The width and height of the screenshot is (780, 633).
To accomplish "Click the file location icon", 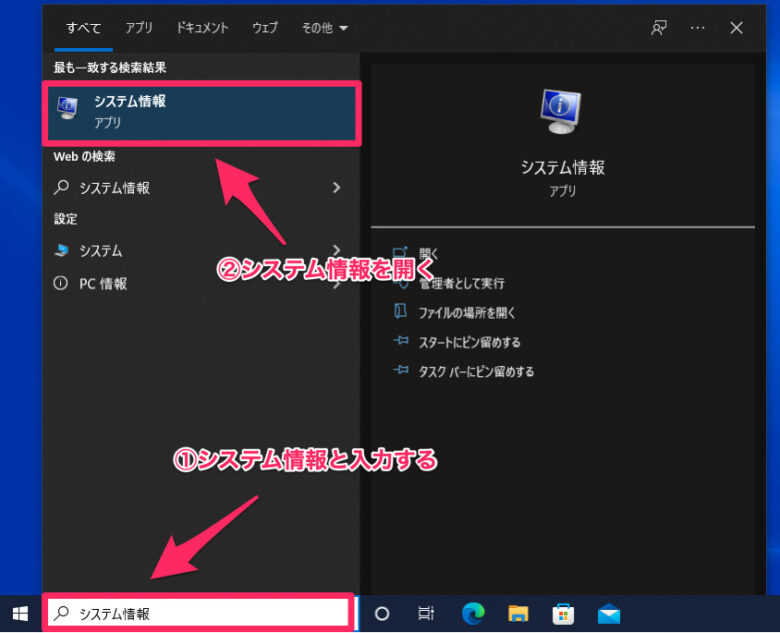I will point(400,312).
